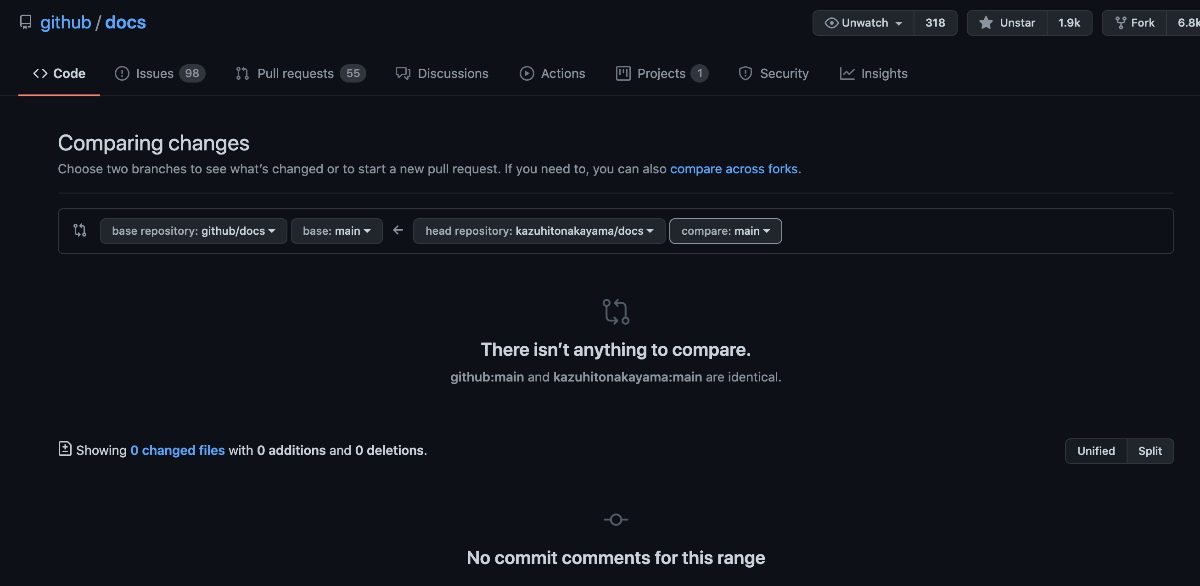Viewport: 1200px width, 586px height.
Task: Click the left arrow between base and head
Action: tap(398, 230)
